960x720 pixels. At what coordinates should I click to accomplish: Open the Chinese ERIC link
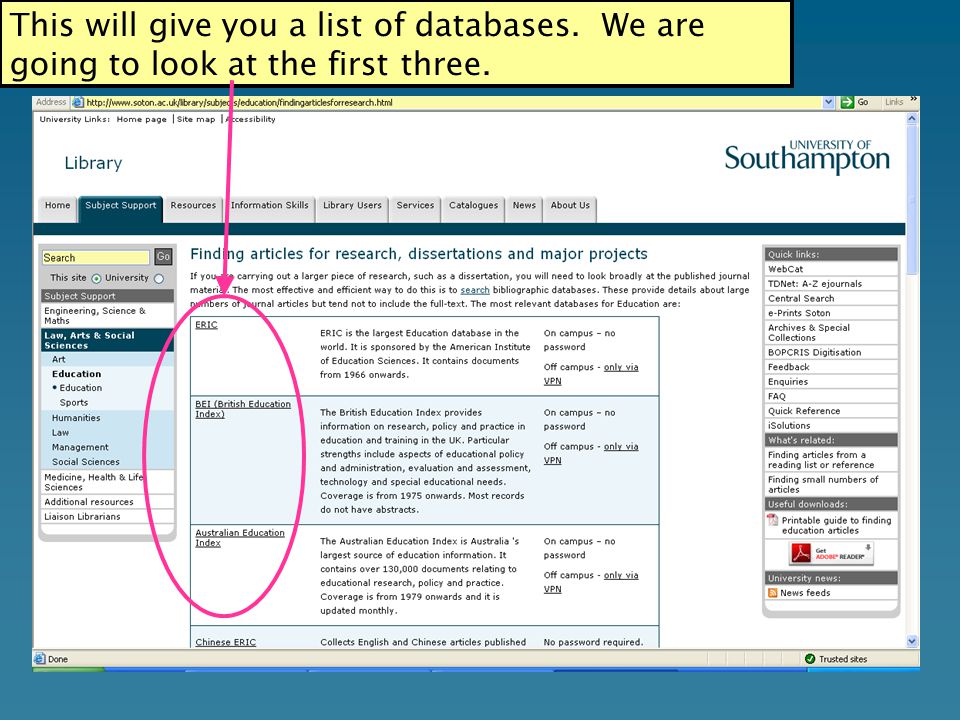(225, 642)
